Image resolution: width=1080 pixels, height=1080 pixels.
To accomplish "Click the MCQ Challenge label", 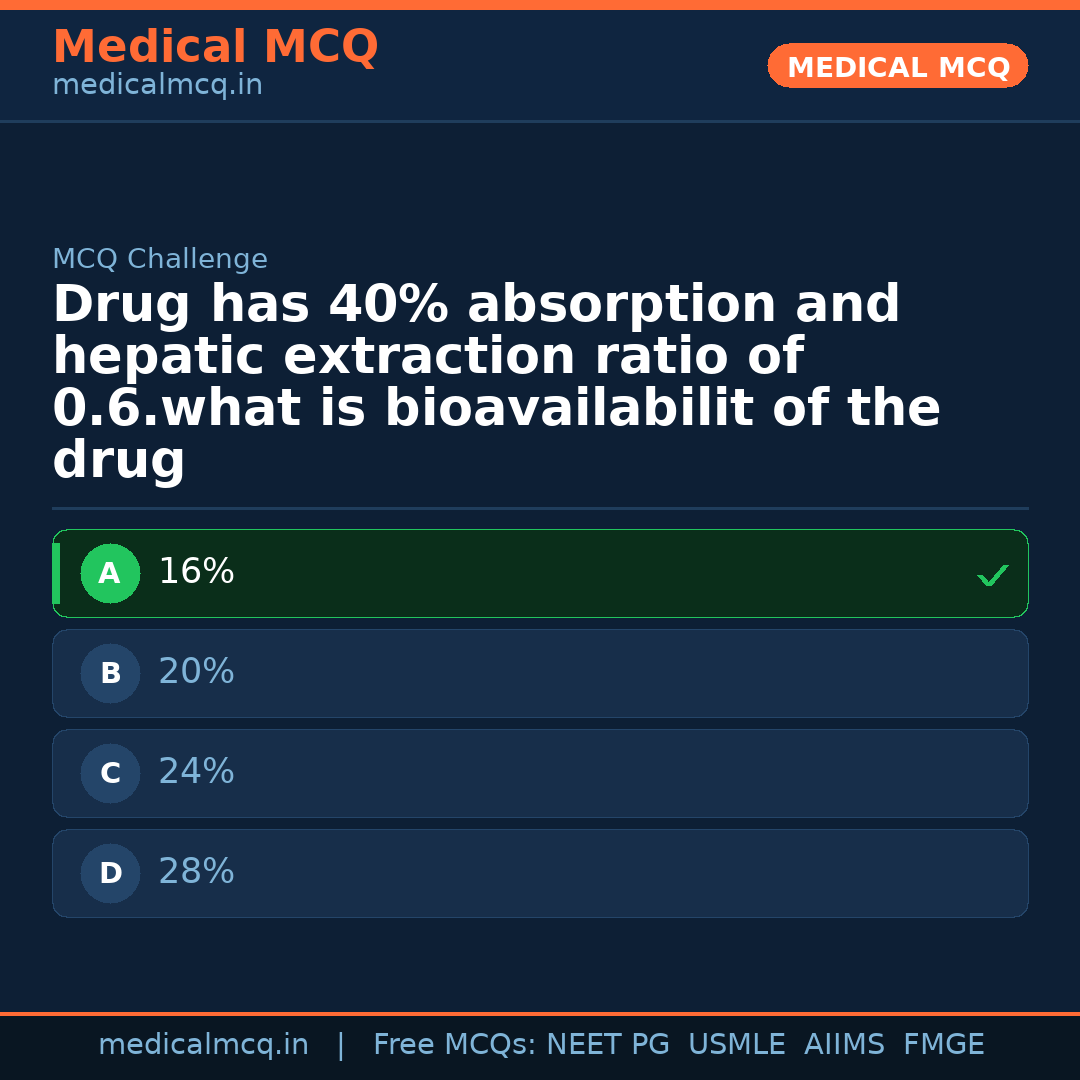I will [160, 260].
